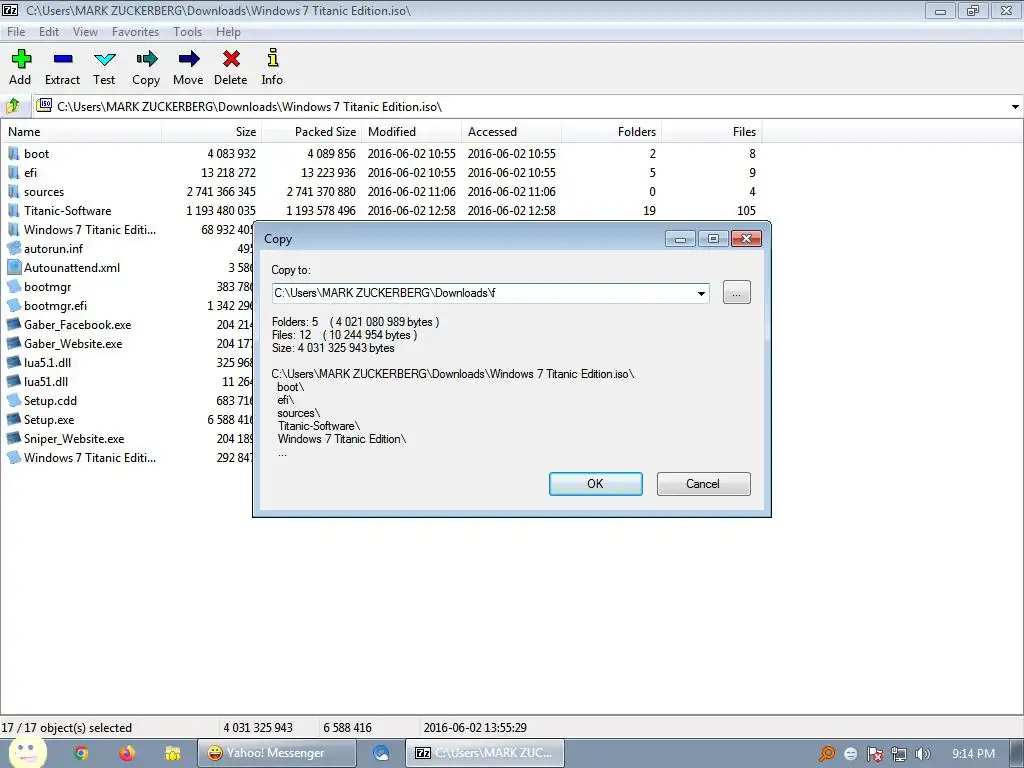The image size is (1024, 768).
Task: Select the lua51.dll file name
Action: tap(46, 381)
